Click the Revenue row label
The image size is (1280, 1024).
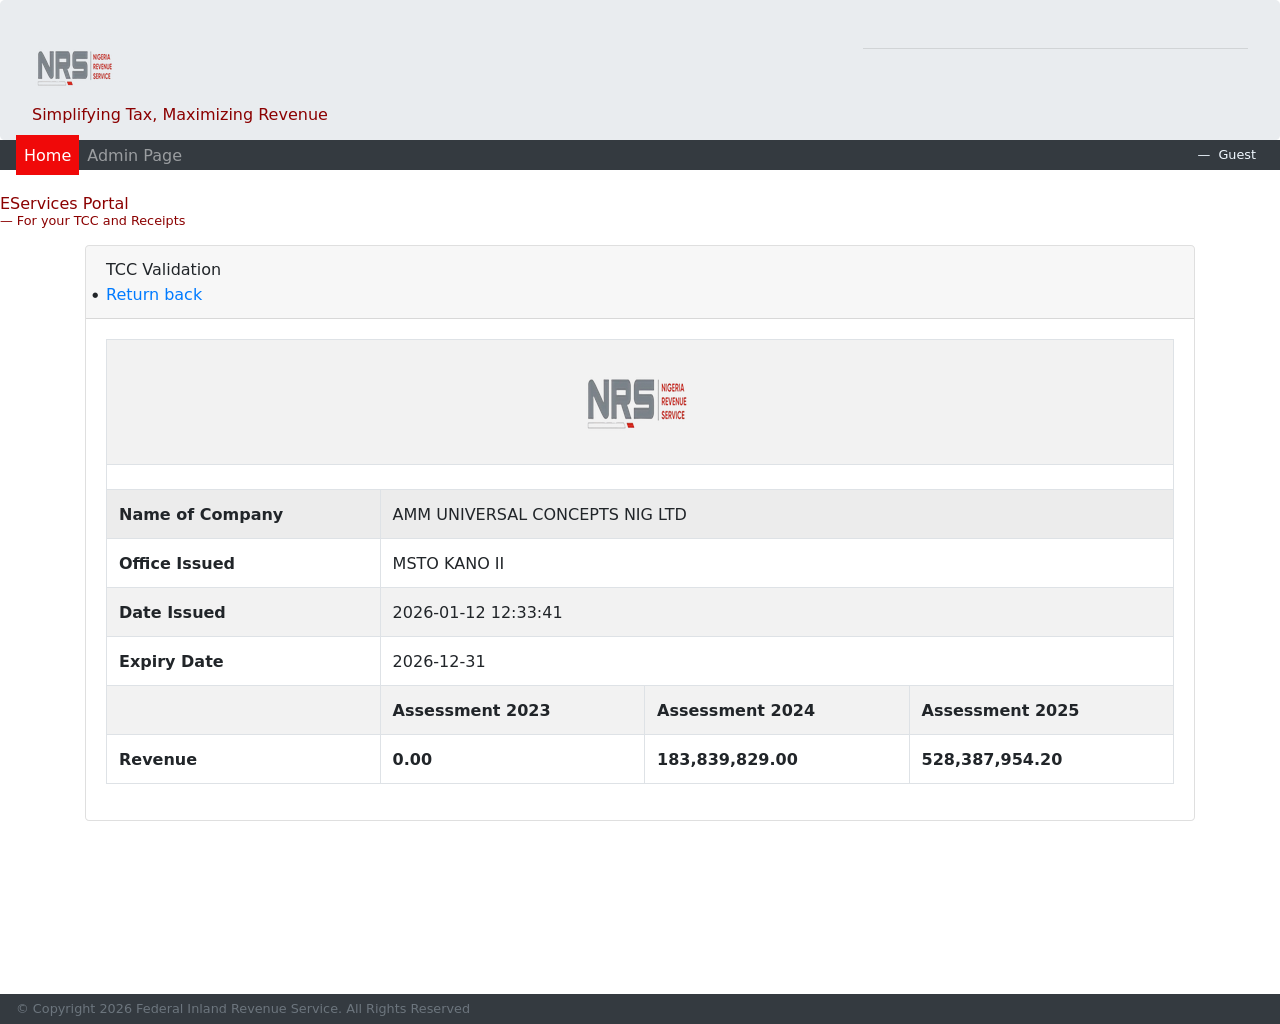click(158, 759)
